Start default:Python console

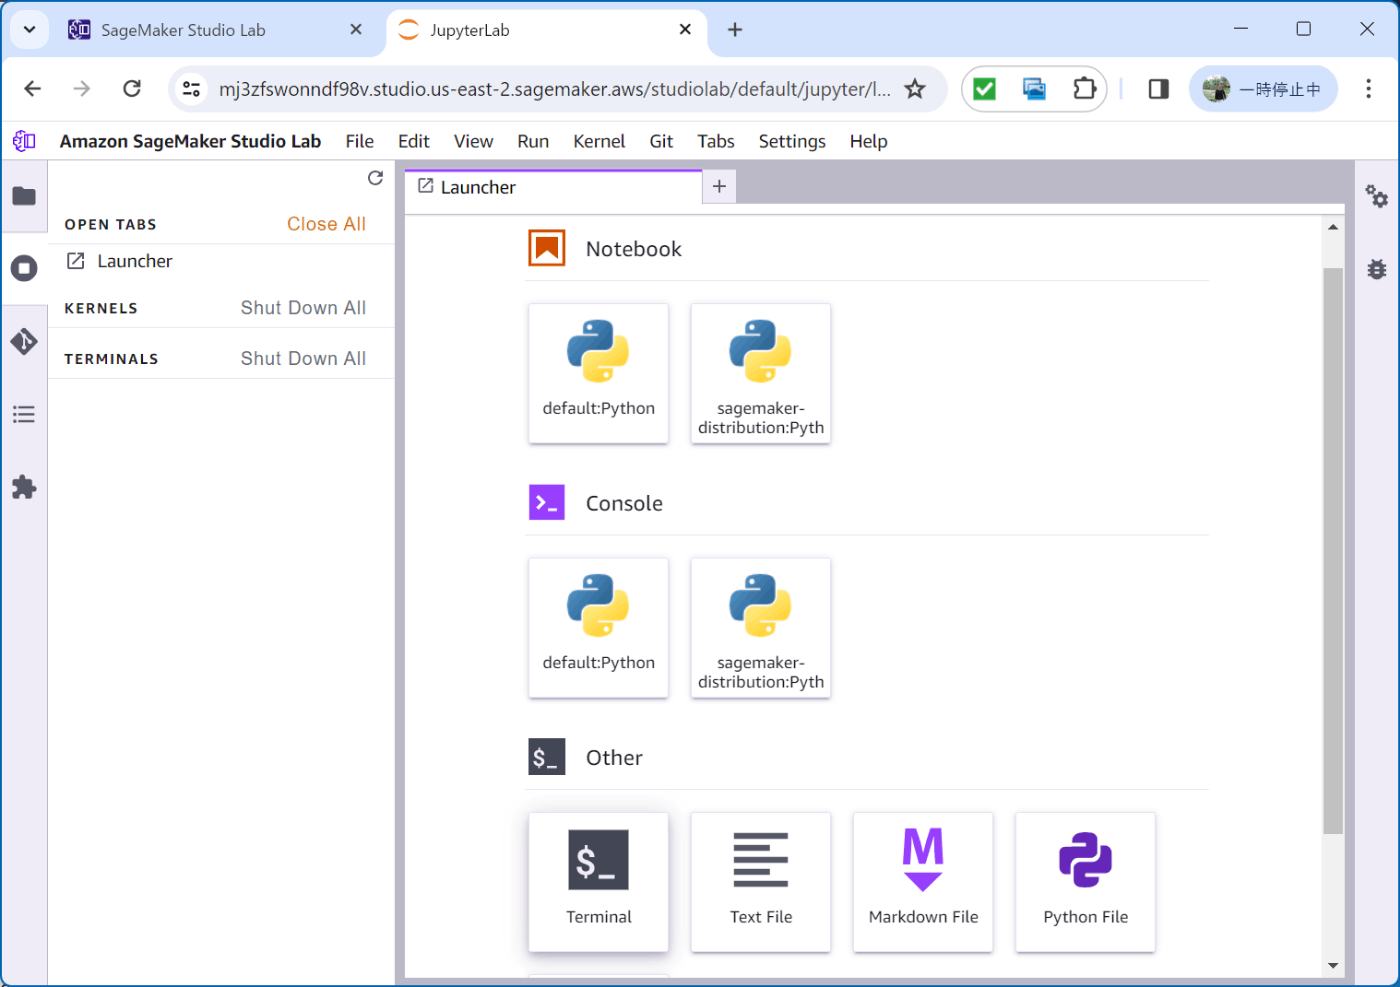tap(598, 627)
